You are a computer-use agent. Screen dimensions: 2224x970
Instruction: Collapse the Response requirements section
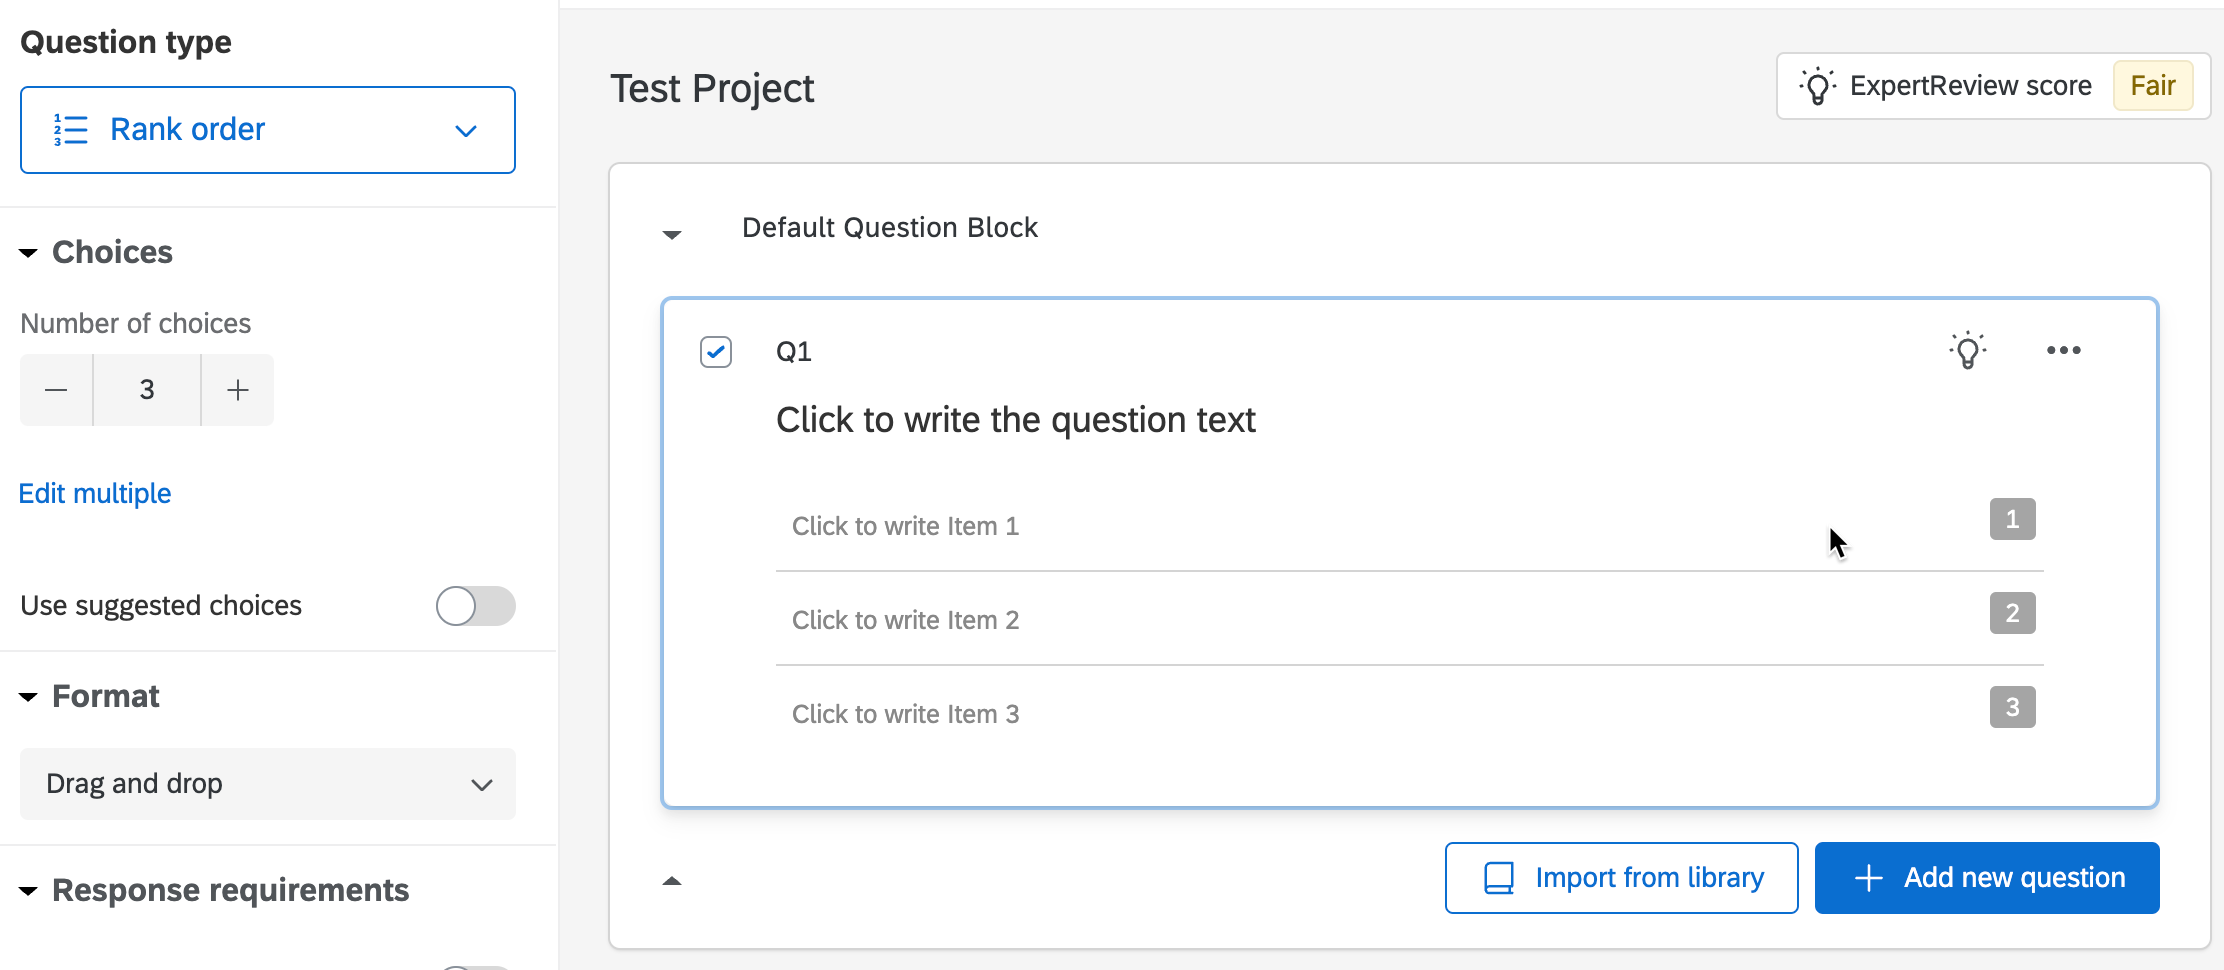[x=28, y=891]
